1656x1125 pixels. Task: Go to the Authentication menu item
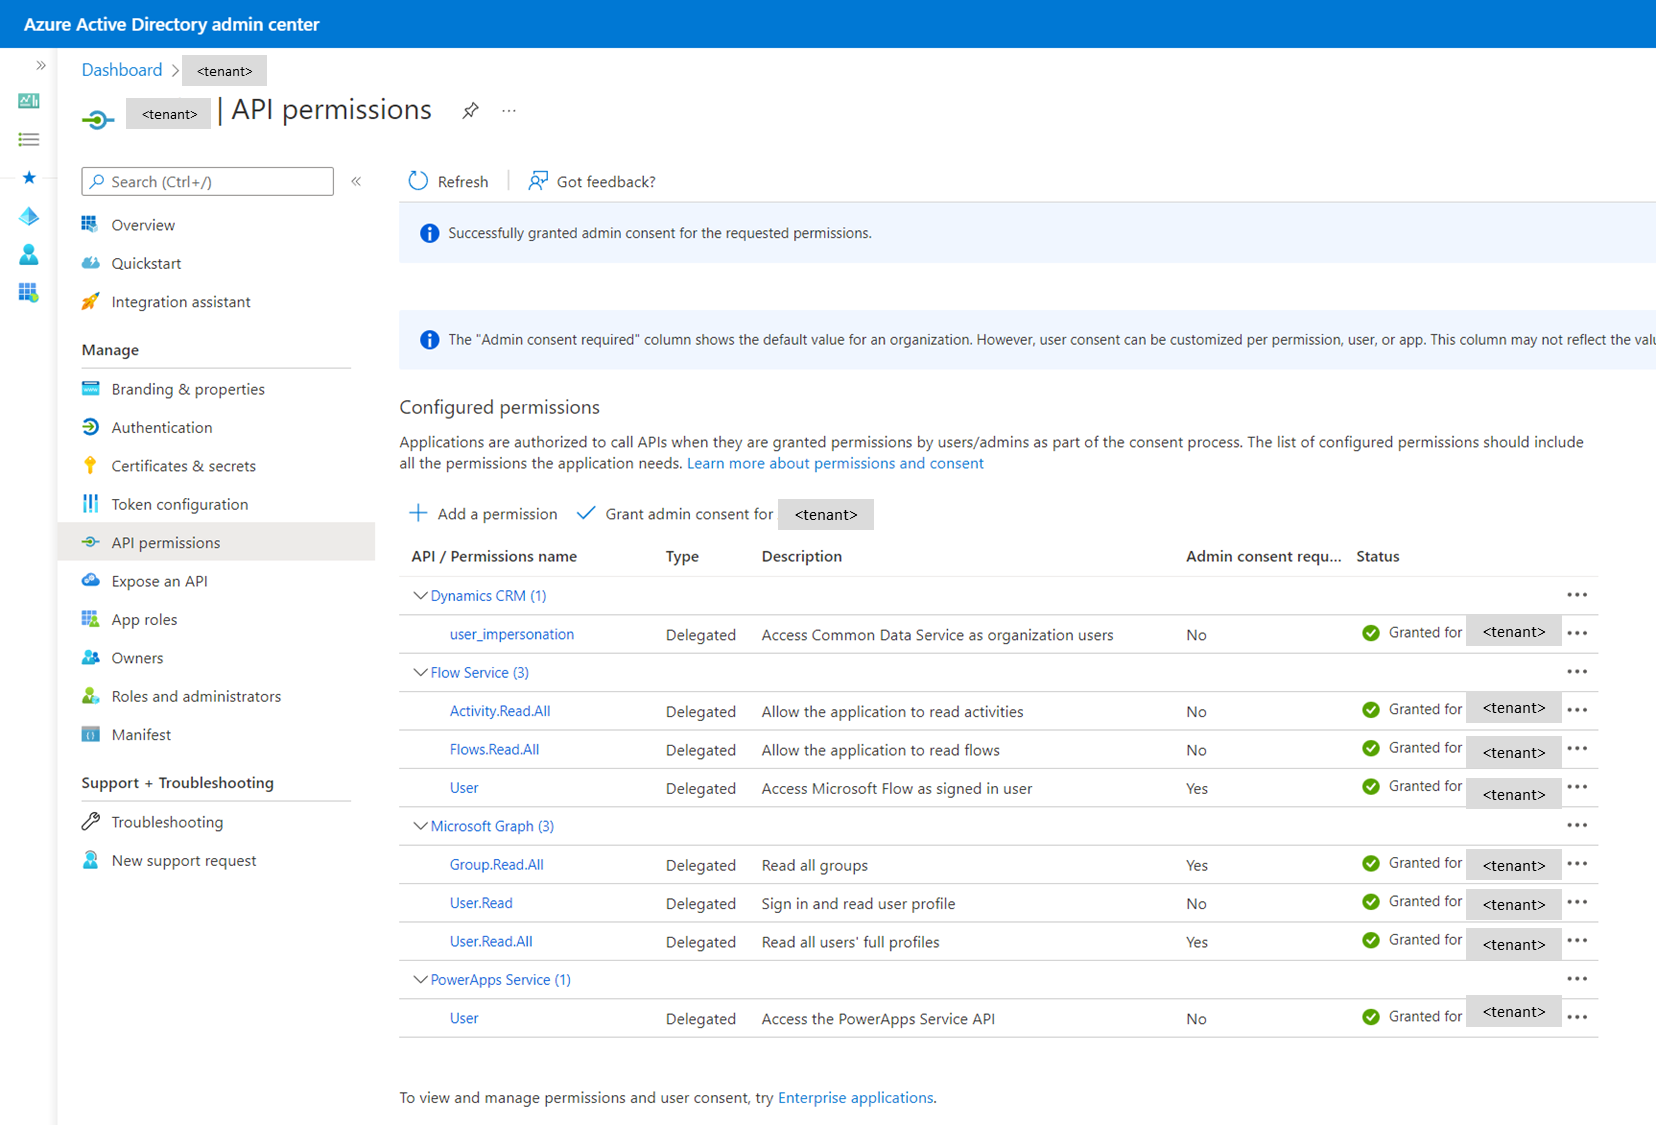pyautogui.click(x=161, y=428)
